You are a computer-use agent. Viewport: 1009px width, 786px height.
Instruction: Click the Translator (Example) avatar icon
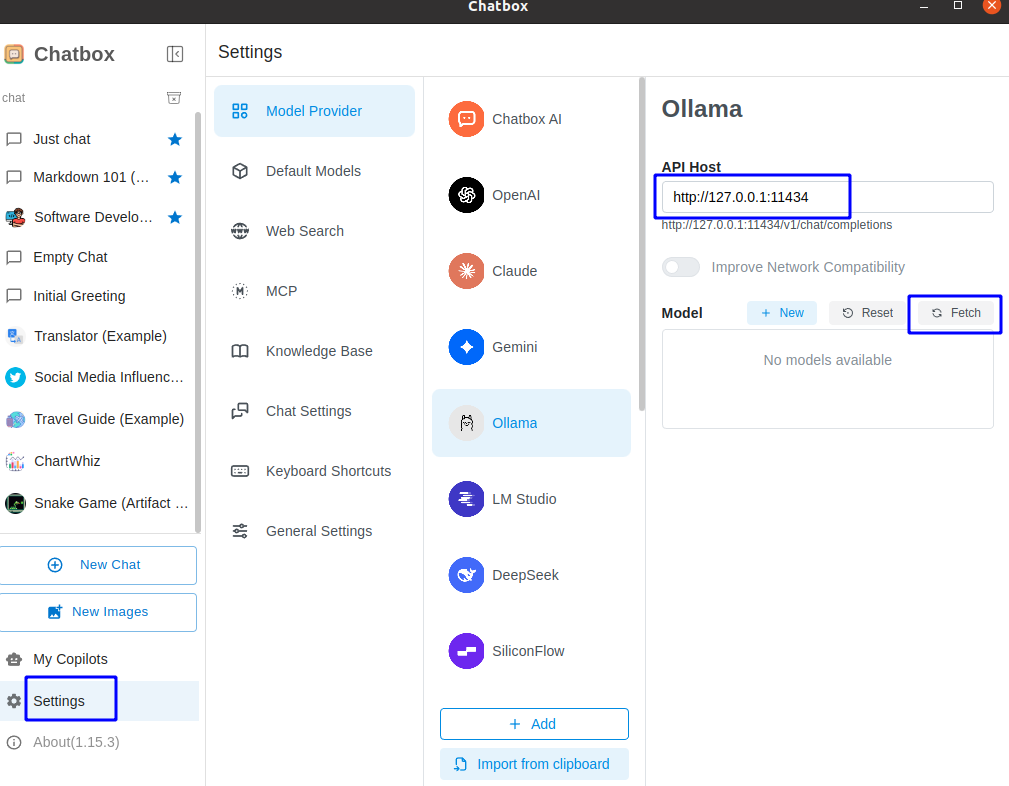pos(15,336)
